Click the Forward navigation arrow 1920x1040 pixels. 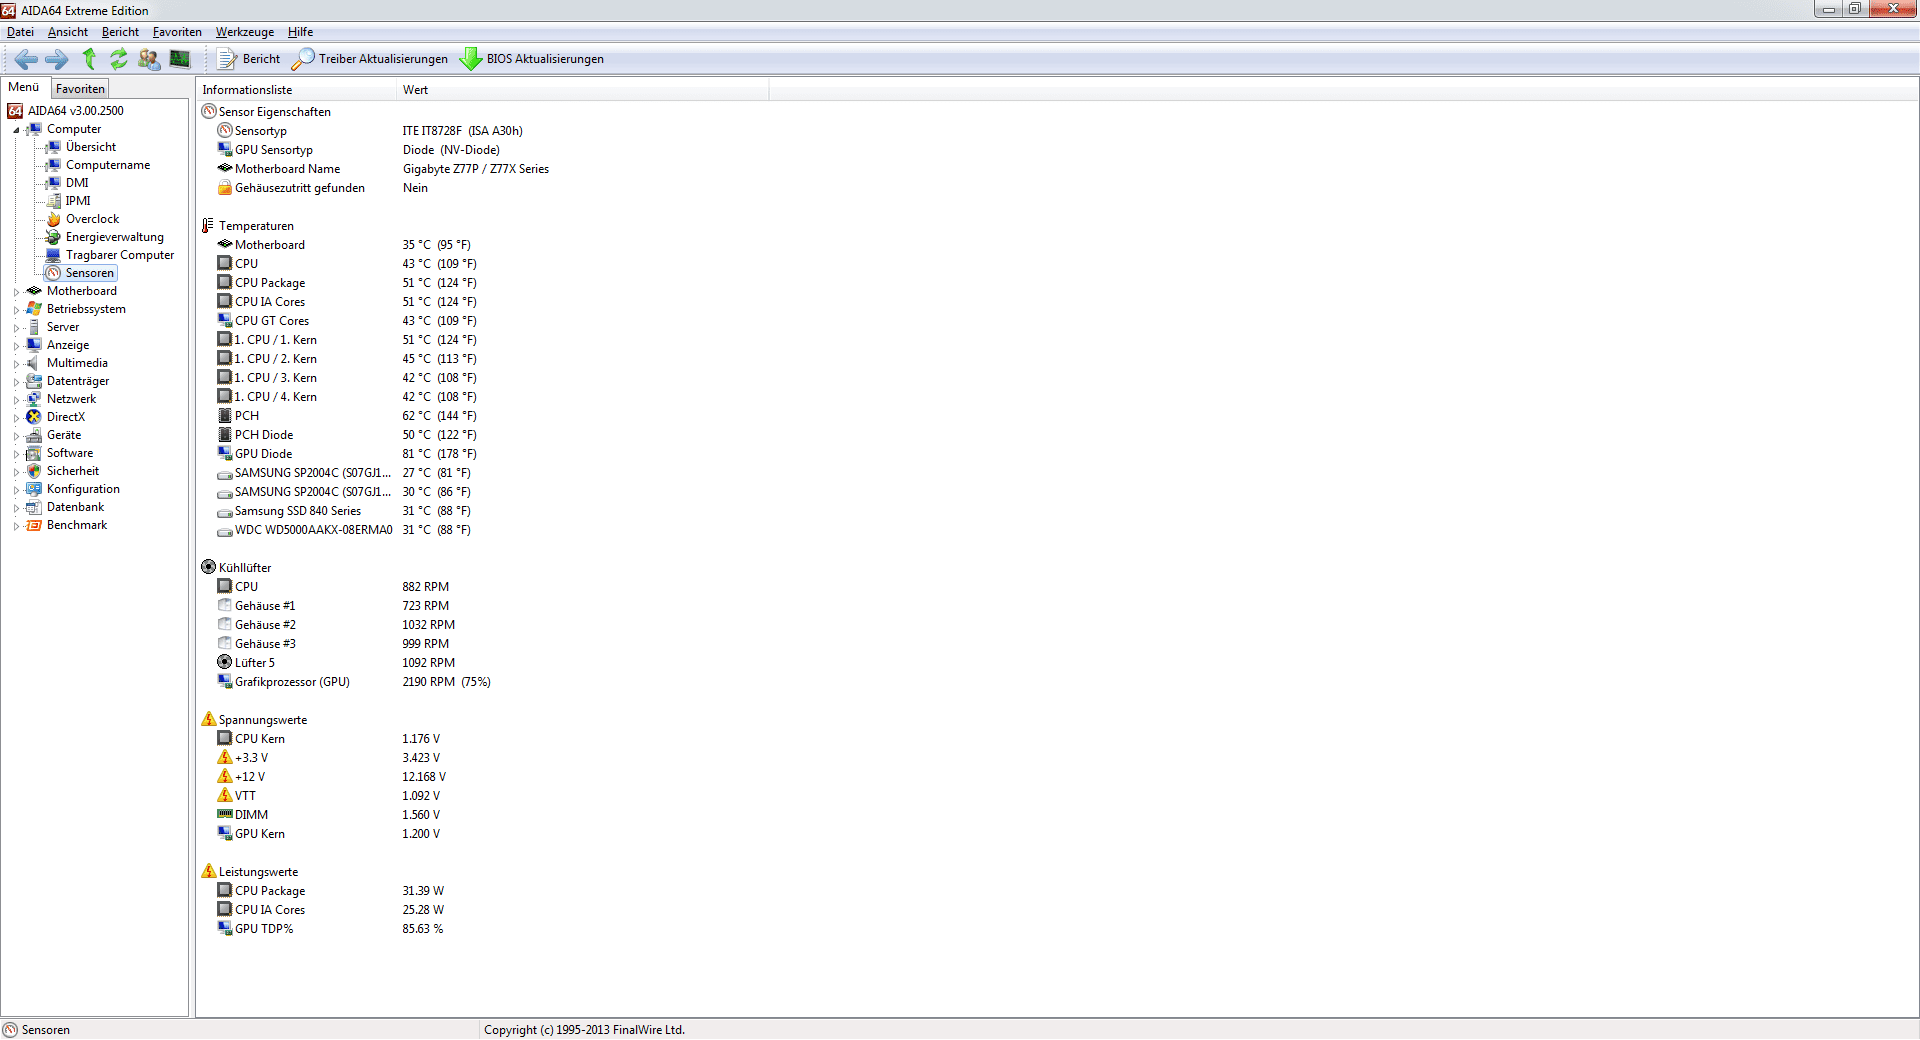pyautogui.click(x=57, y=59)
